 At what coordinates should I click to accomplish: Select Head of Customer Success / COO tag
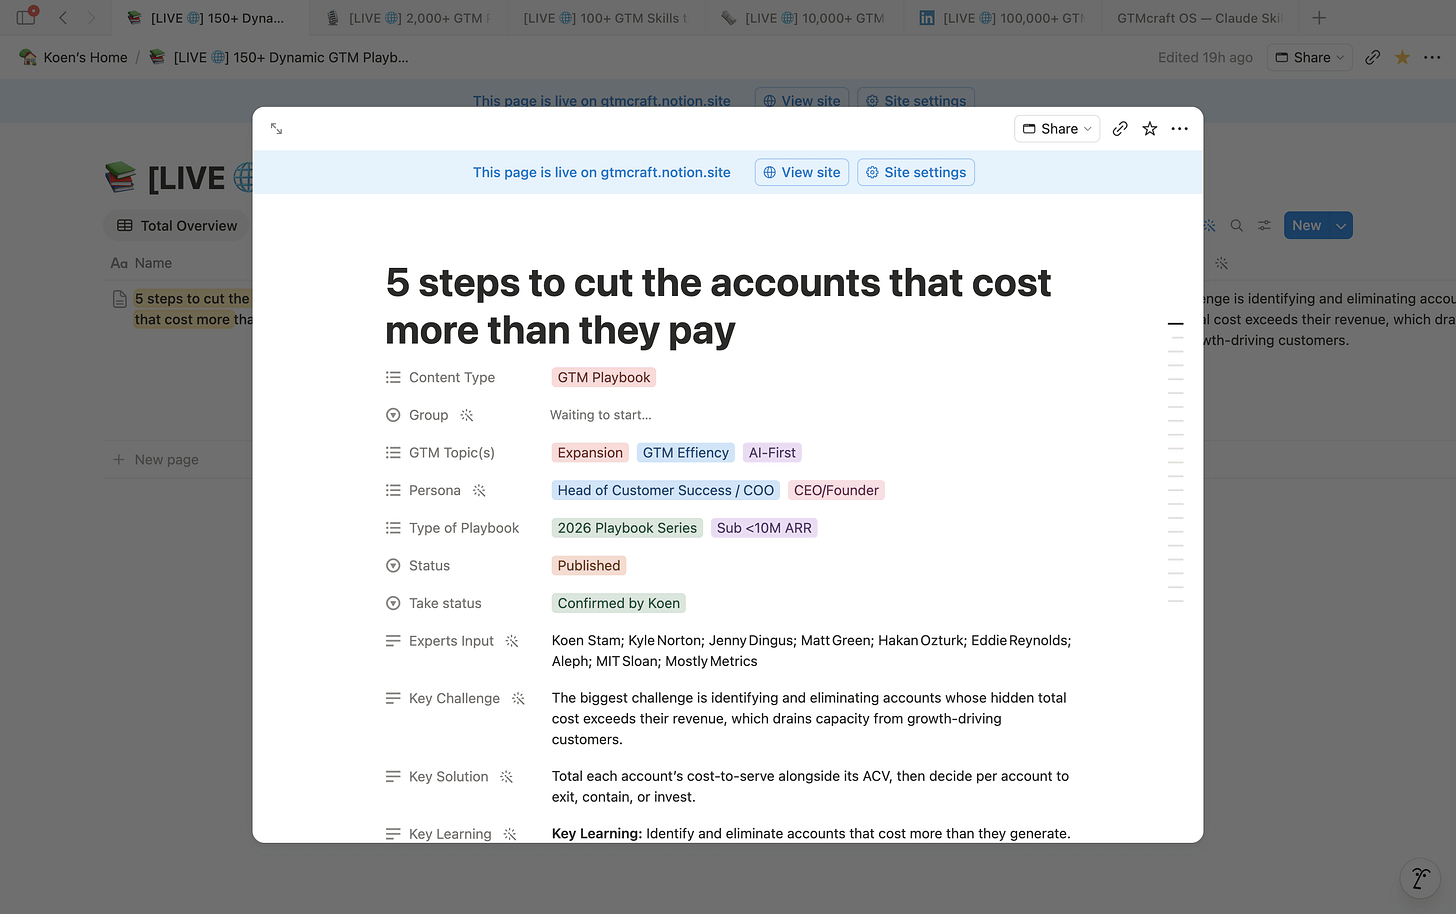[666, 490]
